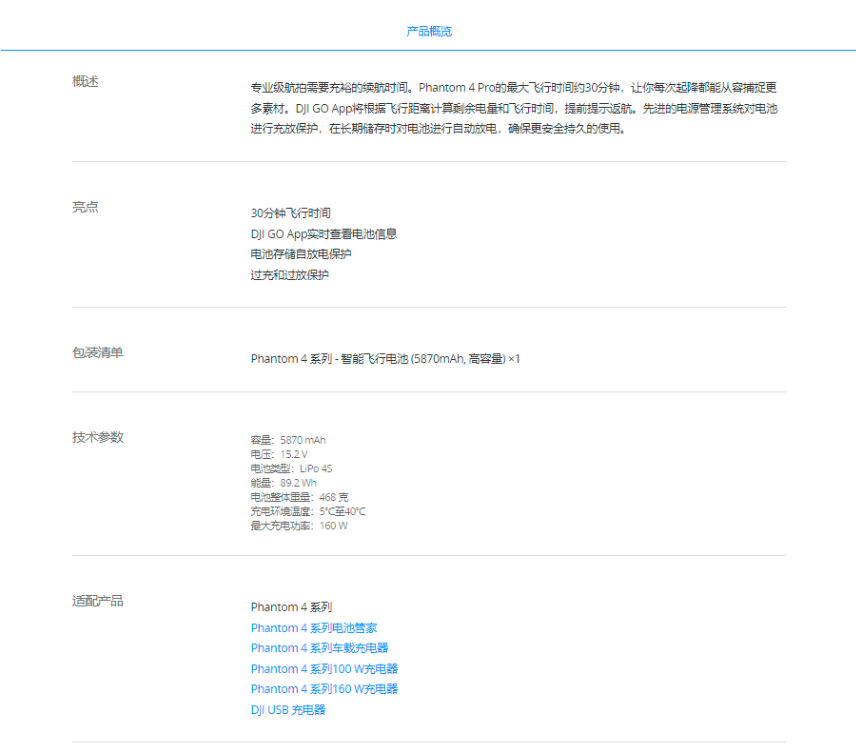Select the 产品概览 tab
The width and height of the screenshot is (856, 744).
coord(429,32)
